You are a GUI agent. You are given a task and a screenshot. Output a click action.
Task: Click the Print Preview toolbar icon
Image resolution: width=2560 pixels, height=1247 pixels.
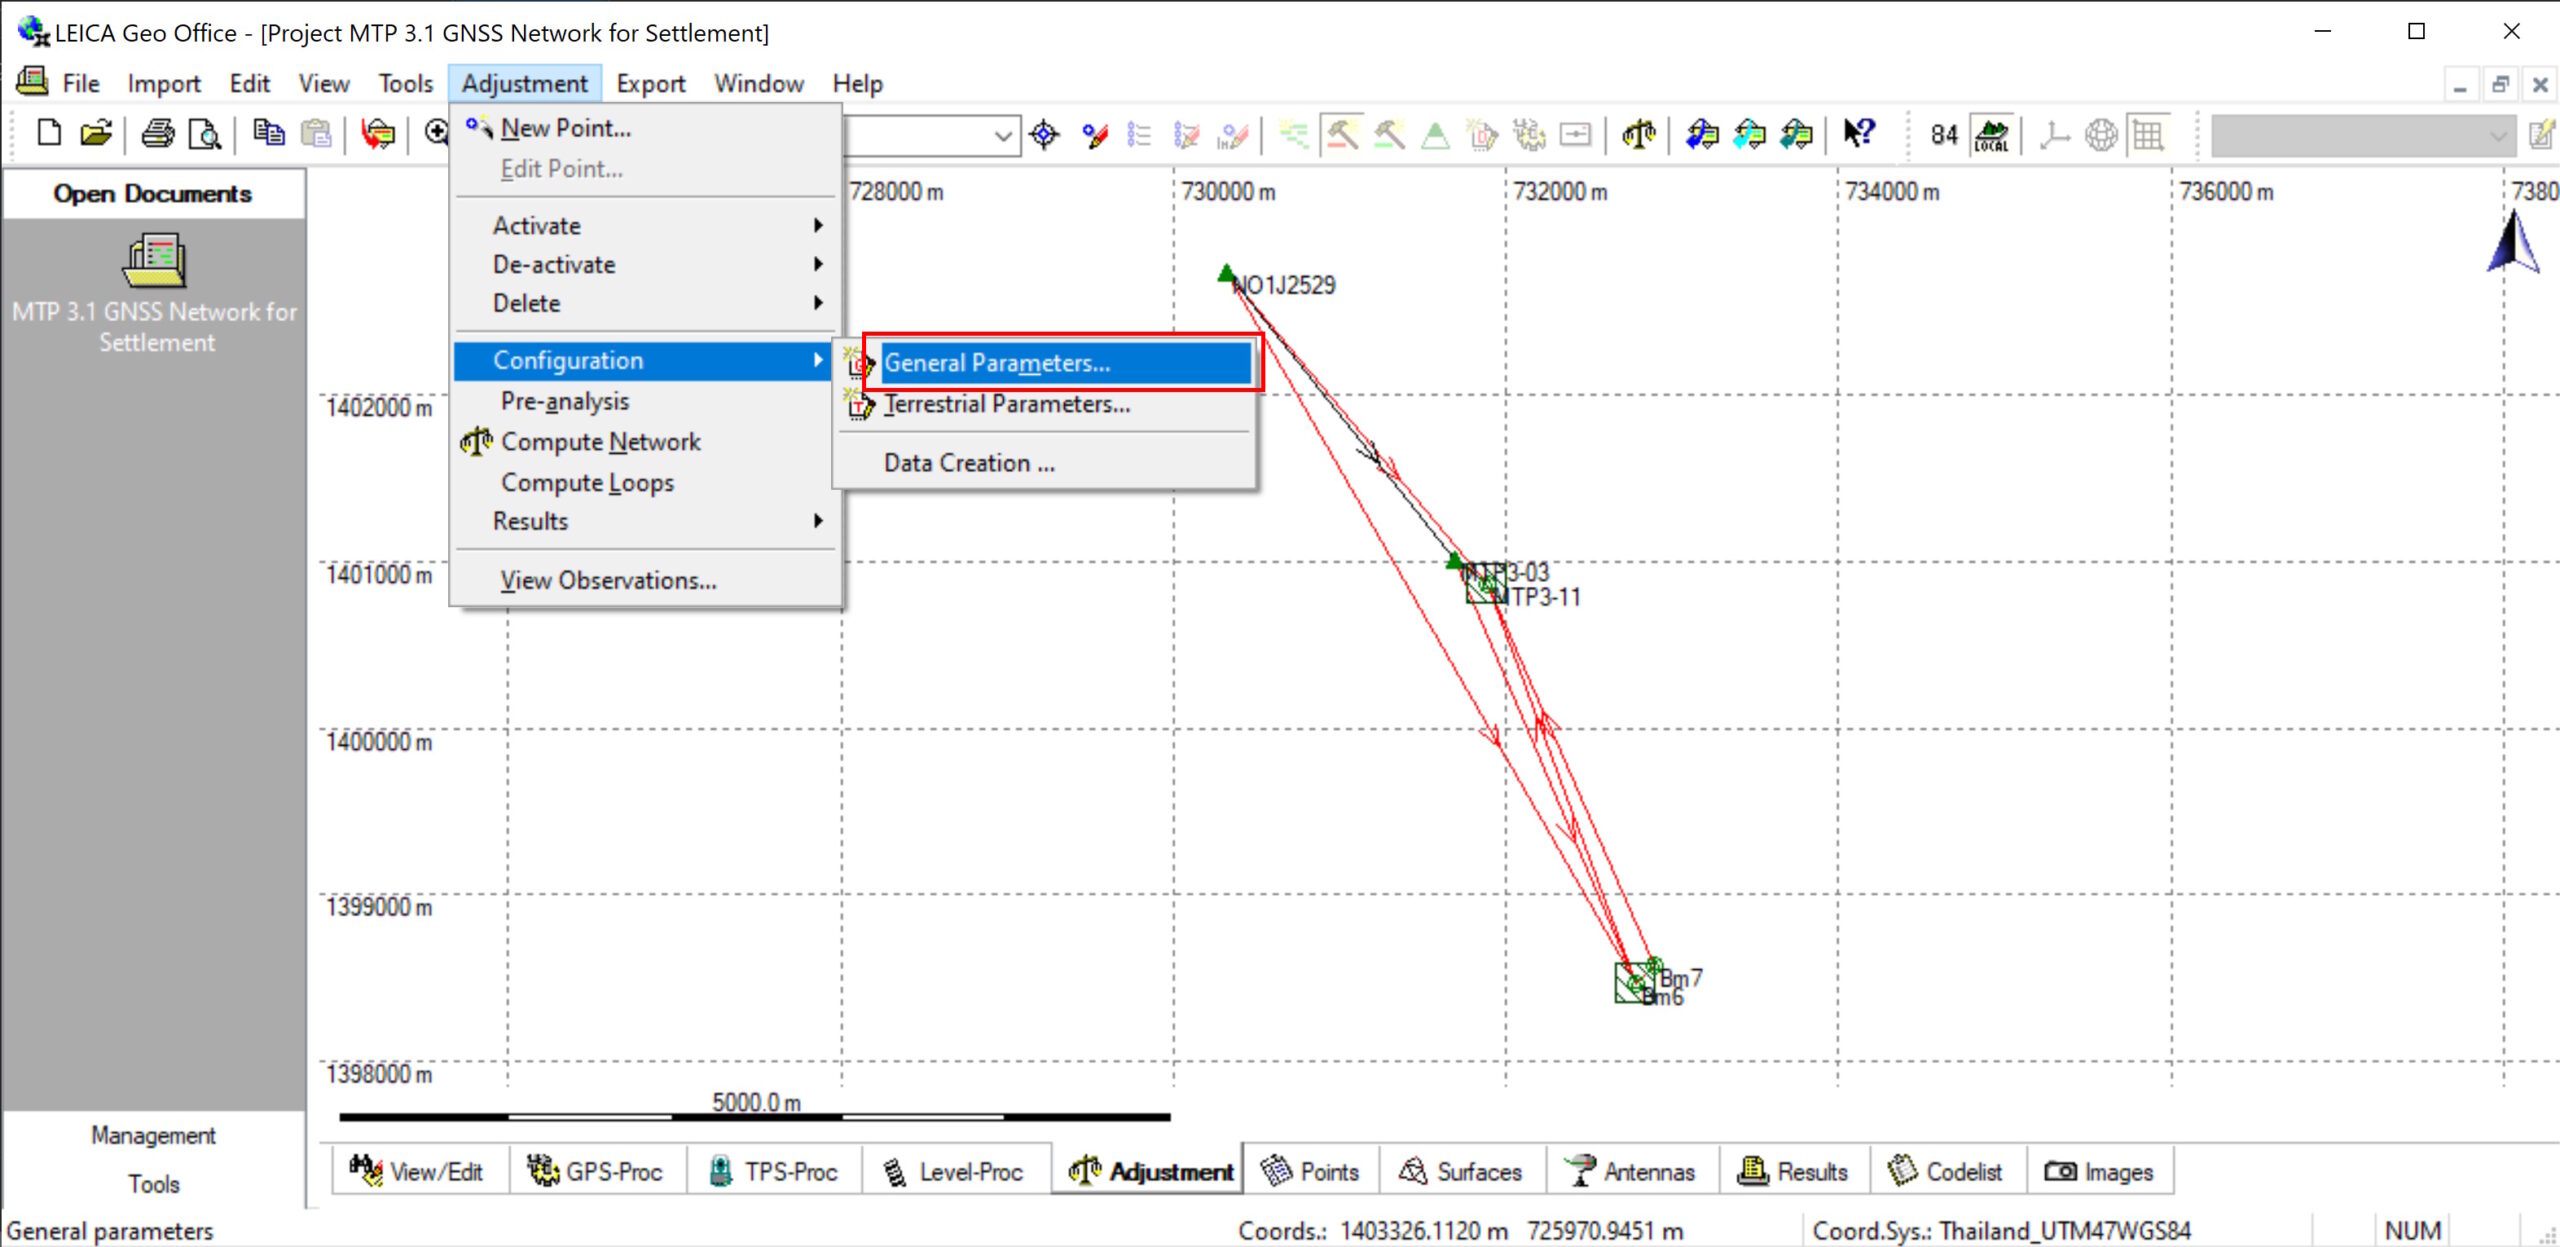click(x=205, y=133)
